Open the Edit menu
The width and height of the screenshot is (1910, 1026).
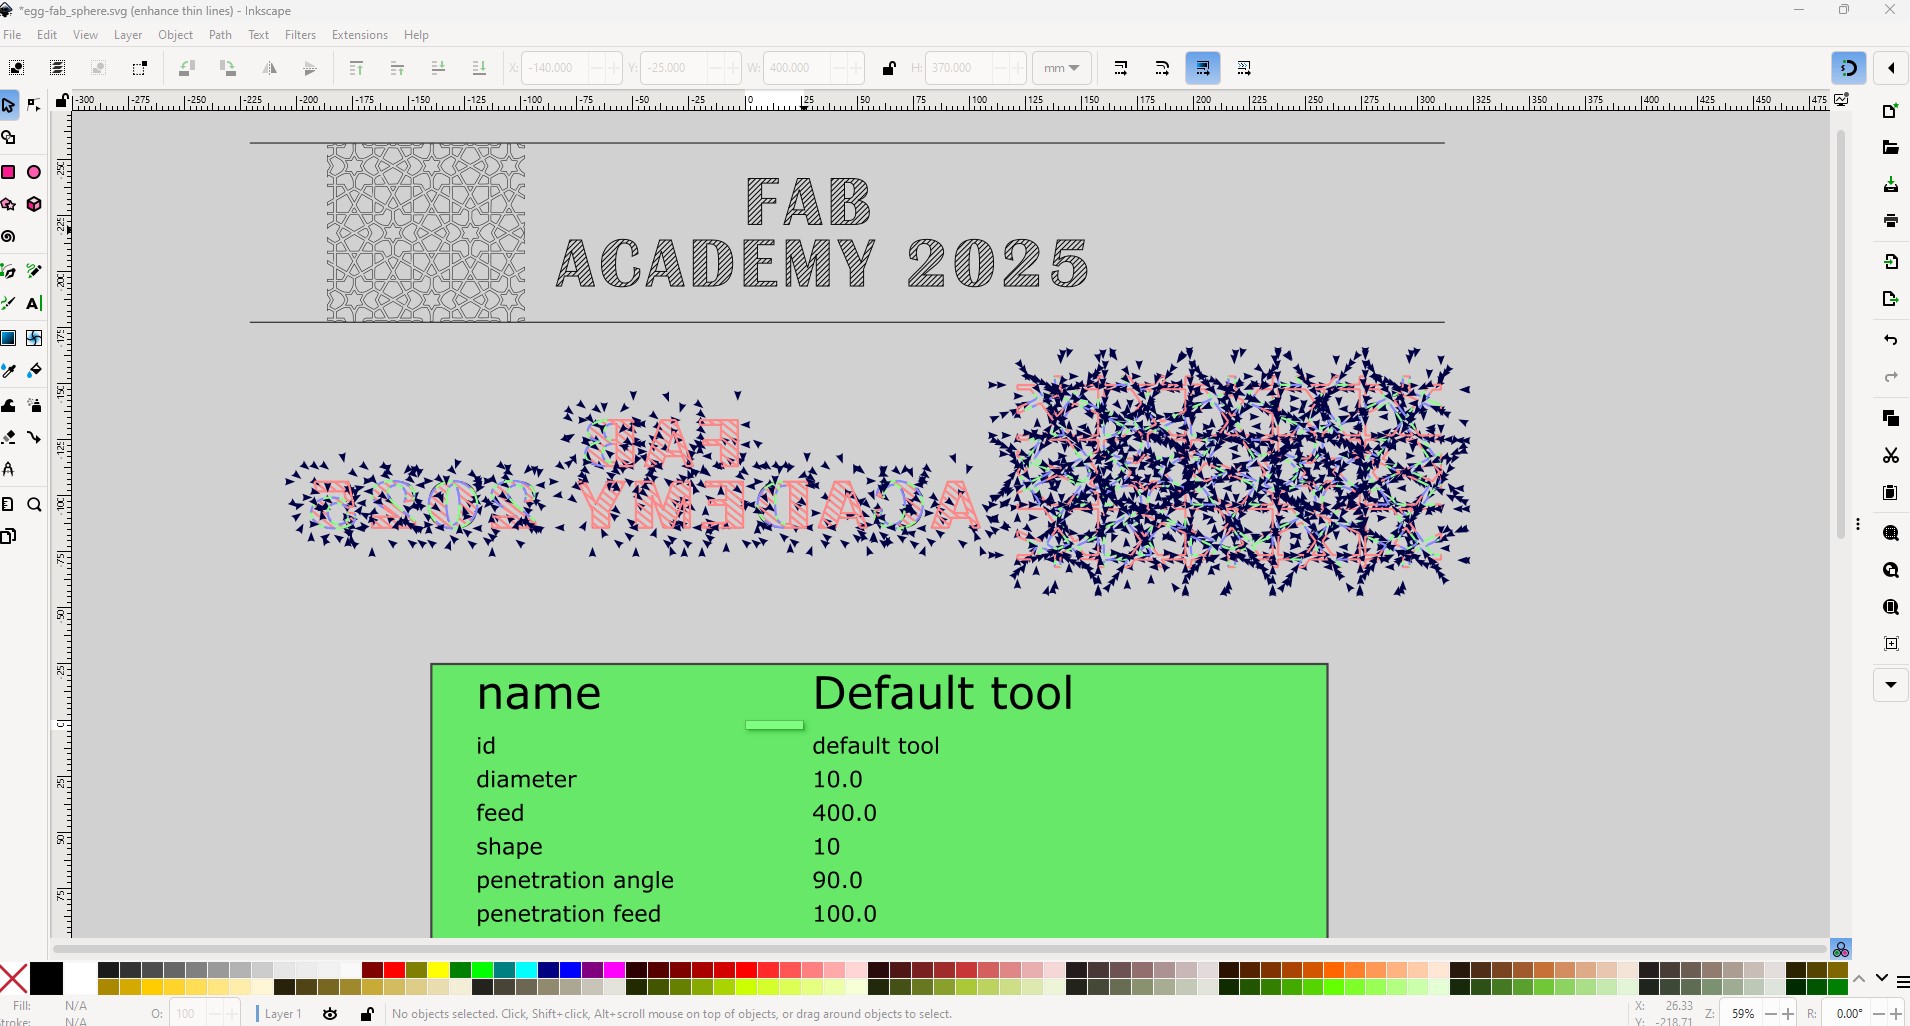tap(47, 35)
